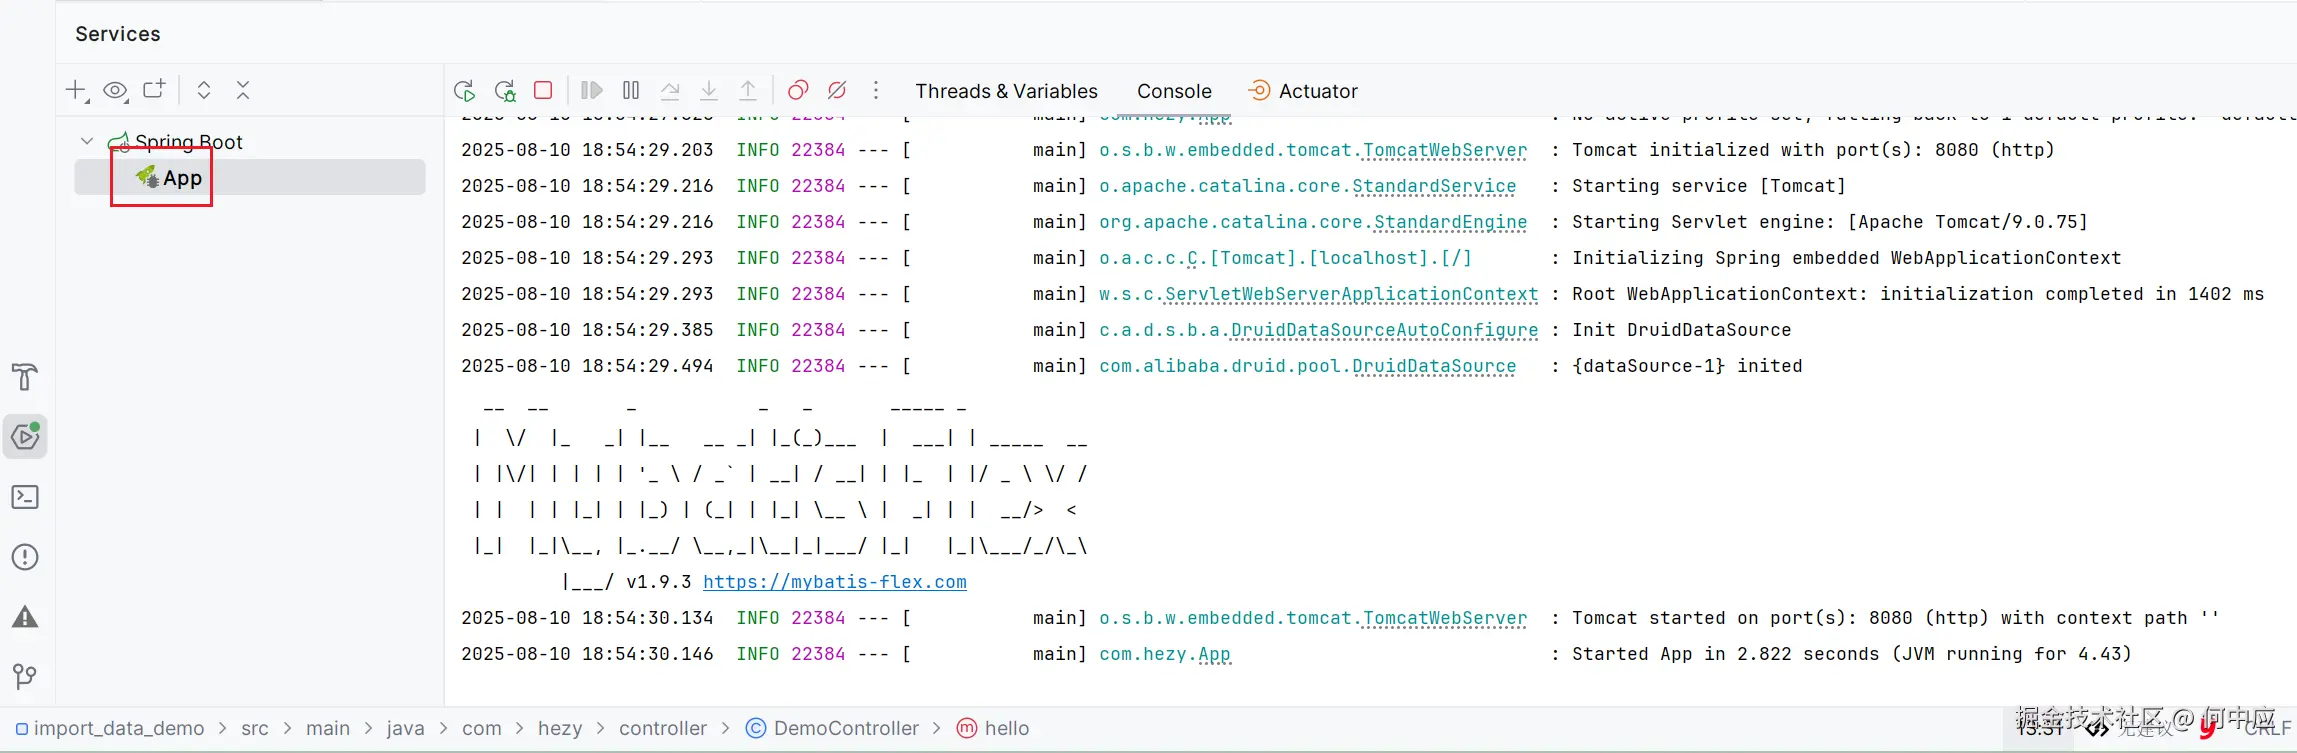This screenshot has width=2297, height=753.
Task: Collapse the Spring Boot tree node
Action: coord(87,141)
